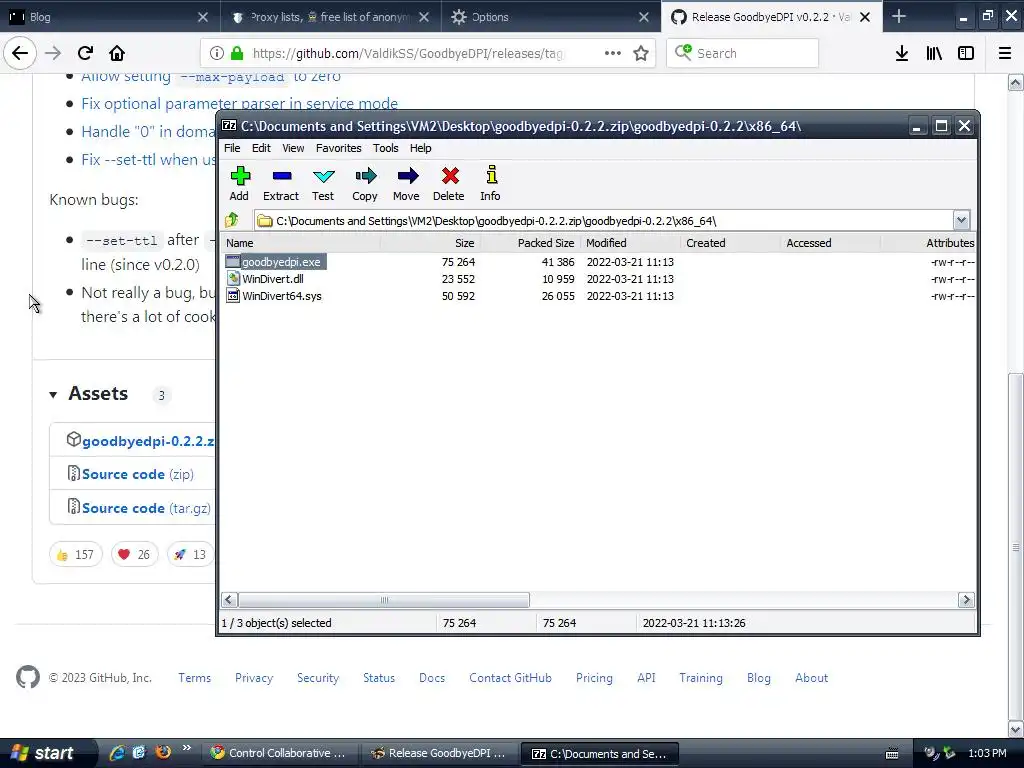Sort by the Modified column header
1024x768 pixels.
pyautogui.click(x=630, y=243)
